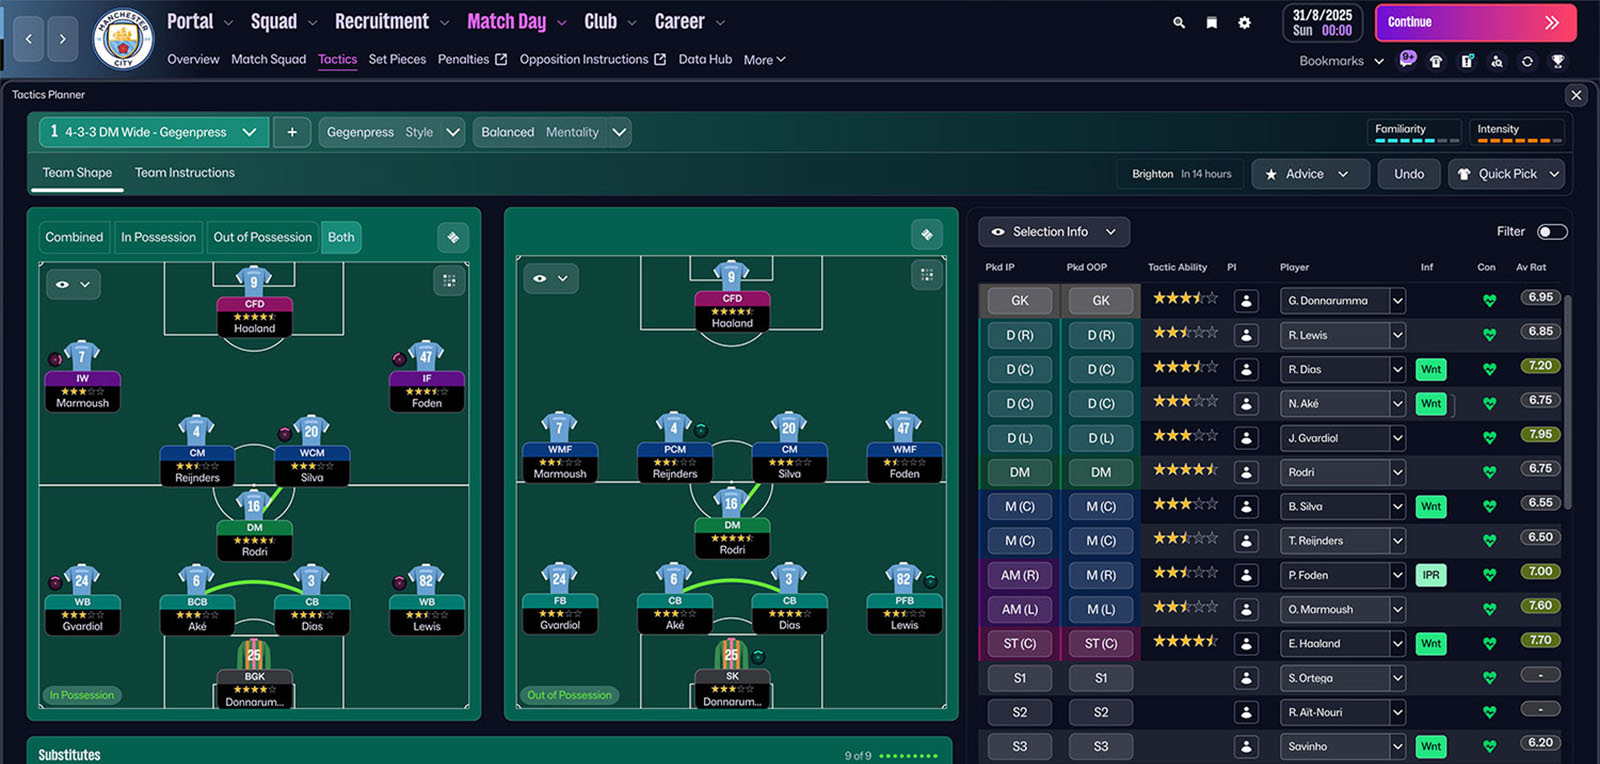This screenshot has height=764, width=1600.
Task: Open Opposition Instructions link
Action: tap(593, 60)
